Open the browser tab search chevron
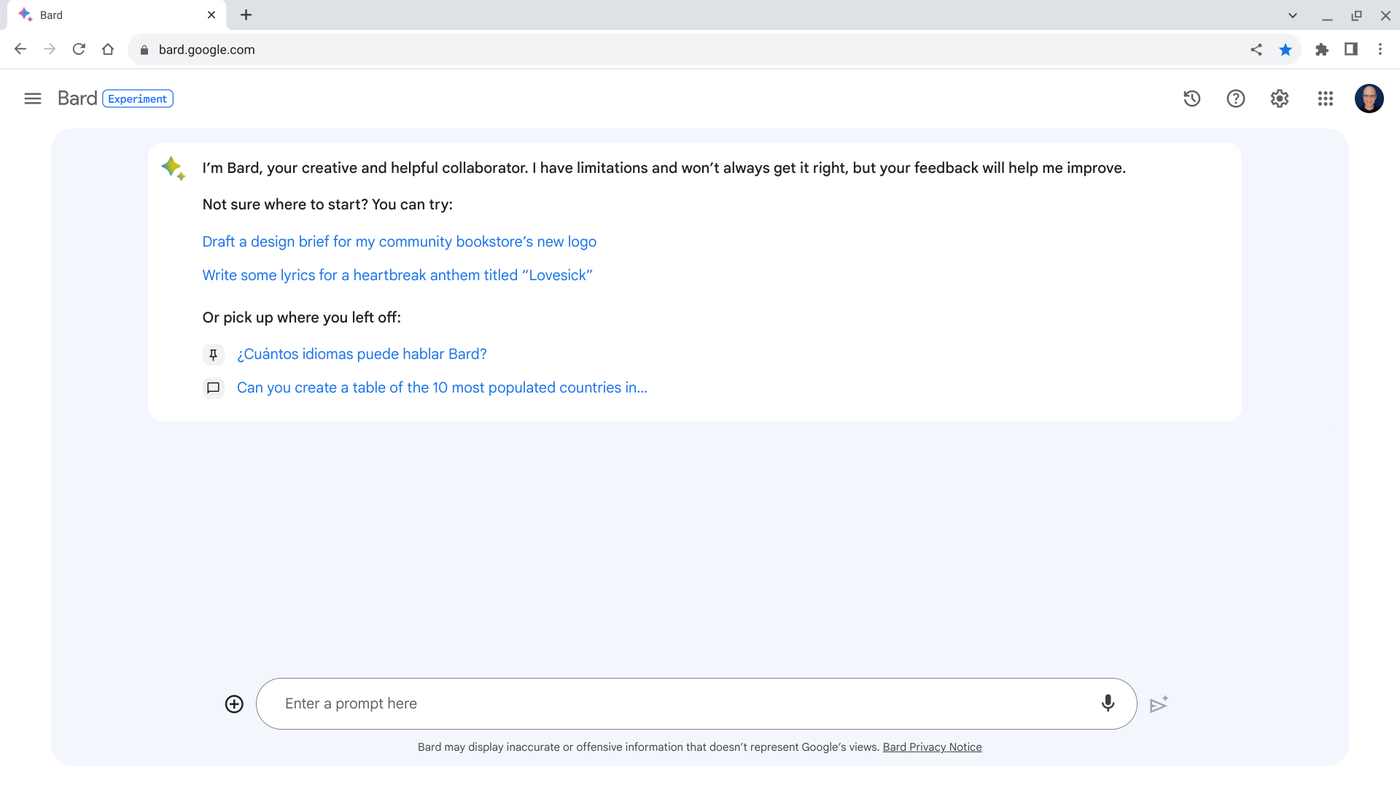The width and height of the screenshot is (1400, 788). click(1292, 15)
